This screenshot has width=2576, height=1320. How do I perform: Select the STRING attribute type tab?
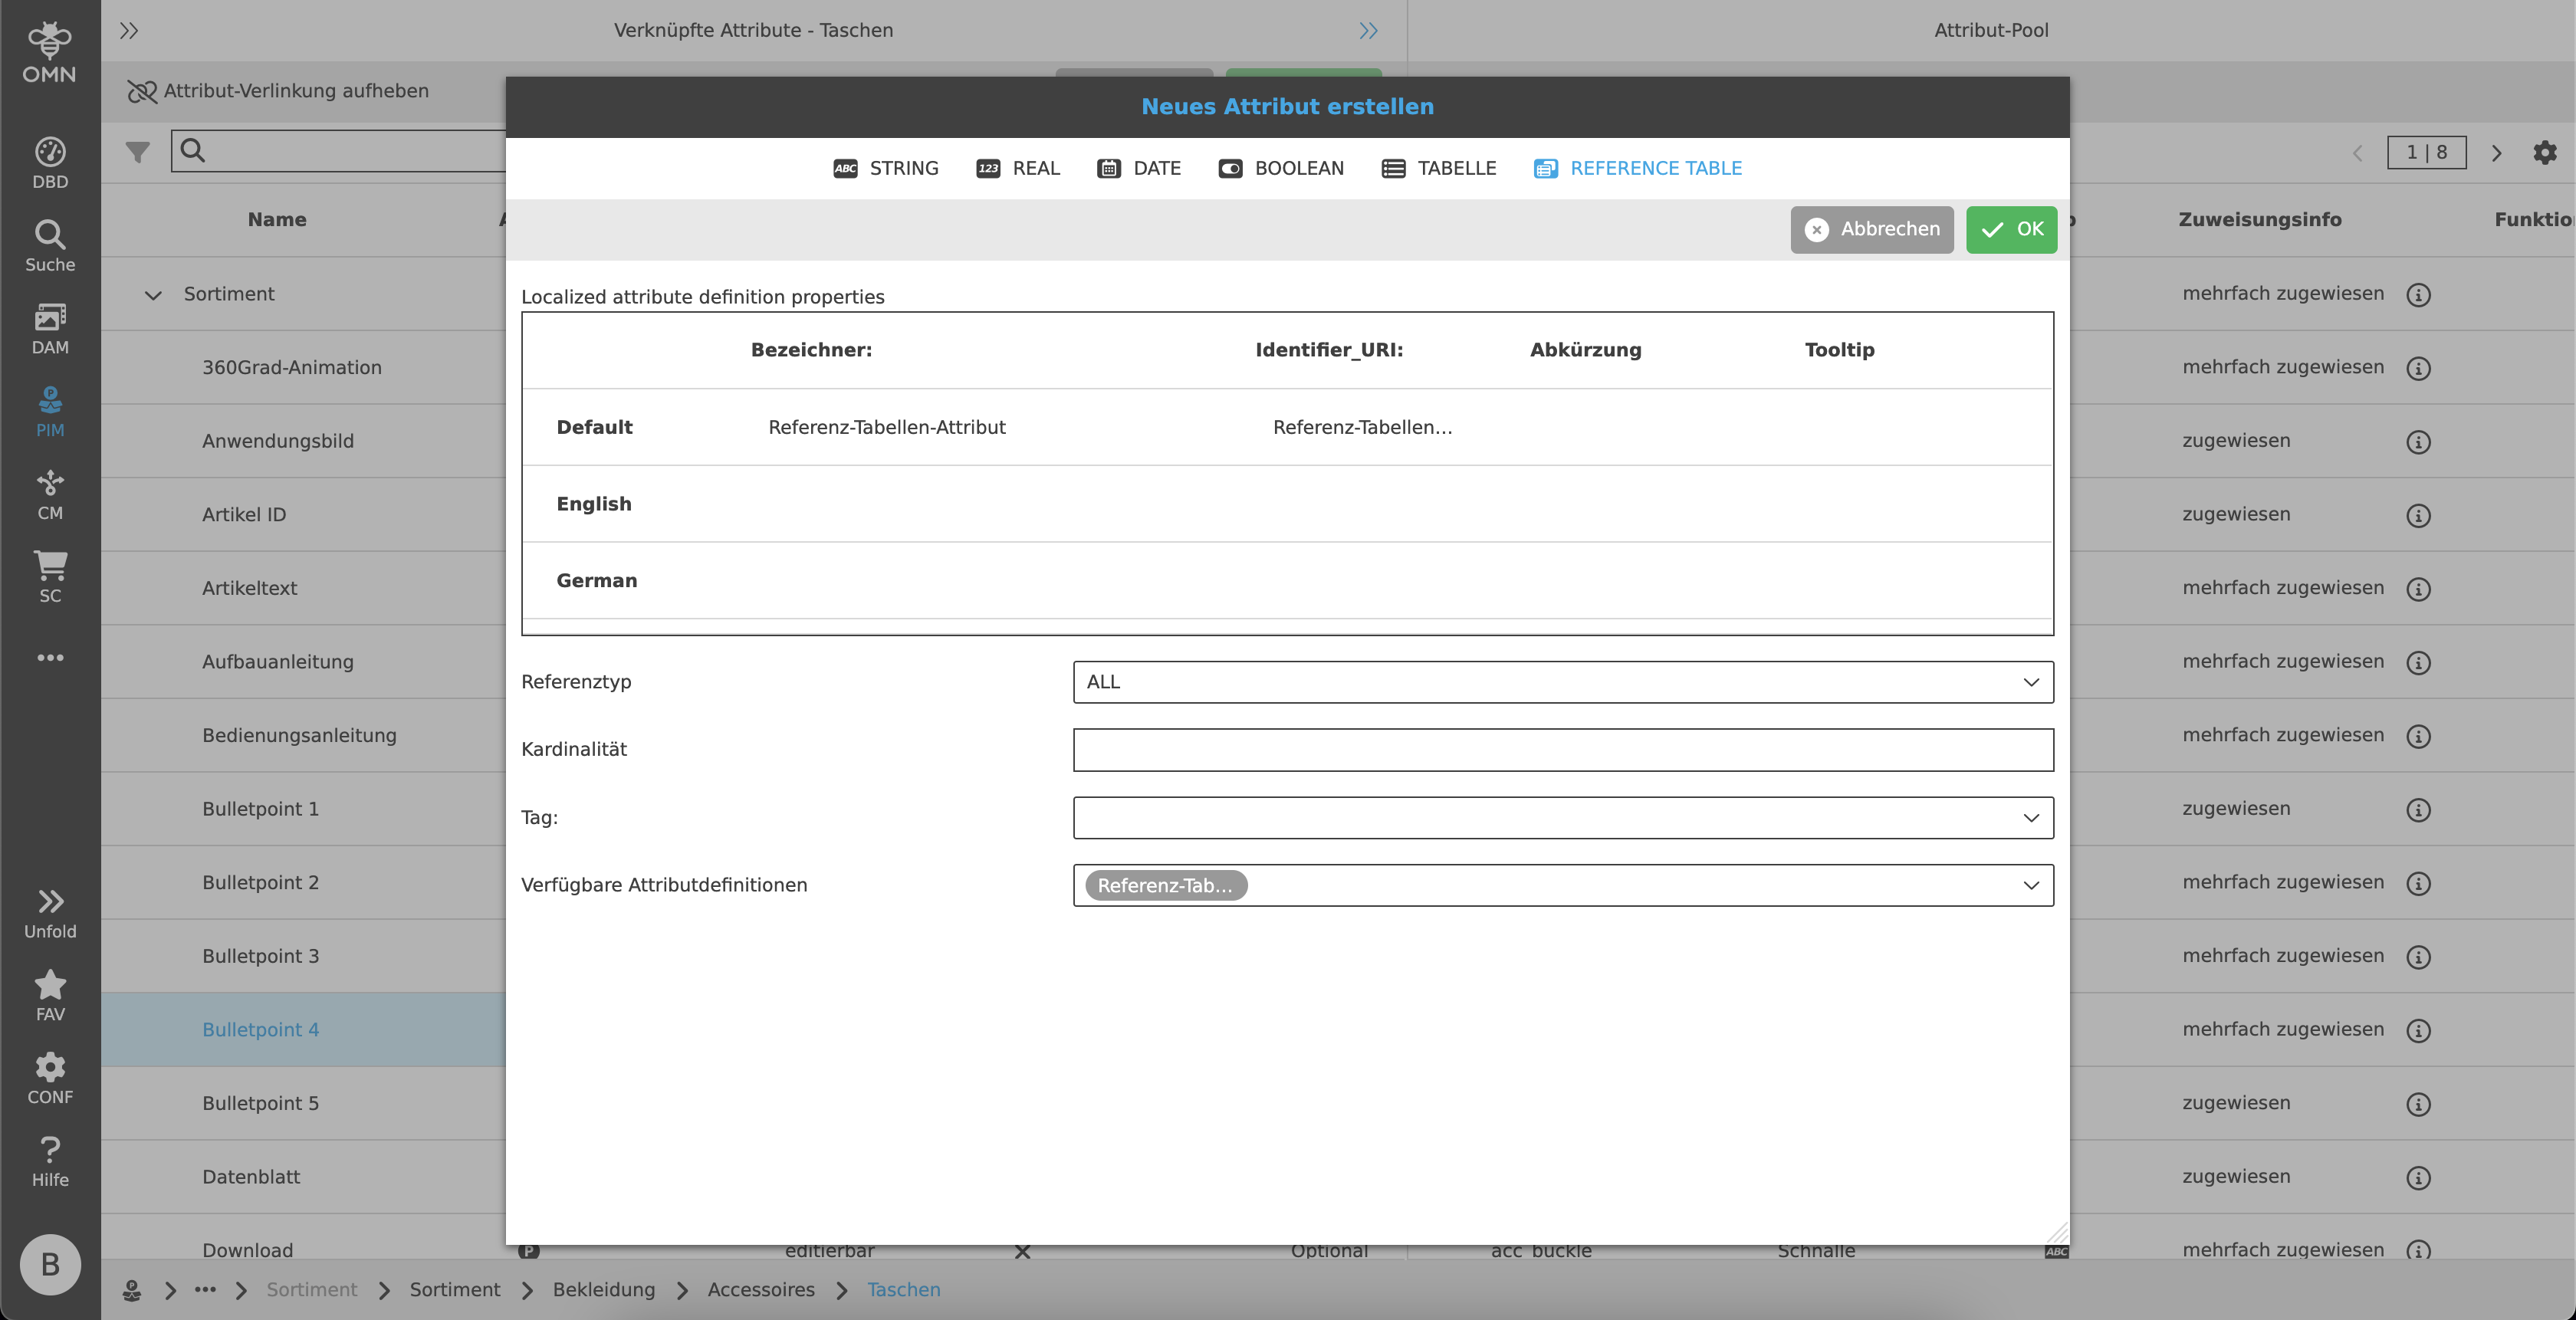pyautogui.click(x=885, y=168)
